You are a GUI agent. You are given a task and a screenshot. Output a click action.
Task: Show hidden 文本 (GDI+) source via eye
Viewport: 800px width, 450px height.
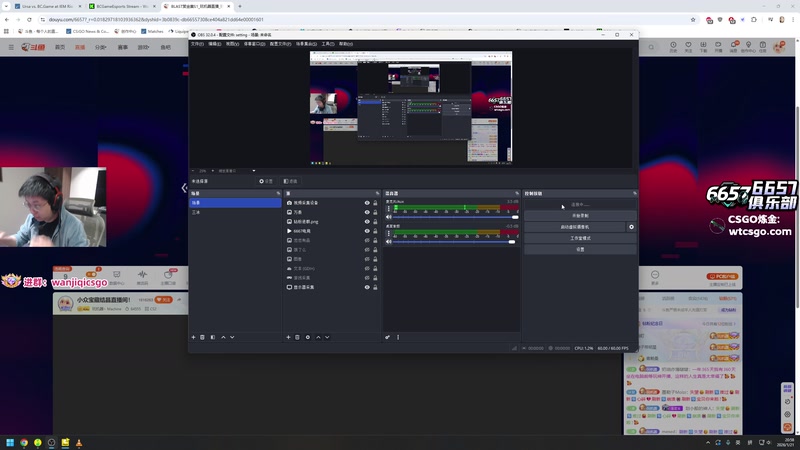(367, 268)
